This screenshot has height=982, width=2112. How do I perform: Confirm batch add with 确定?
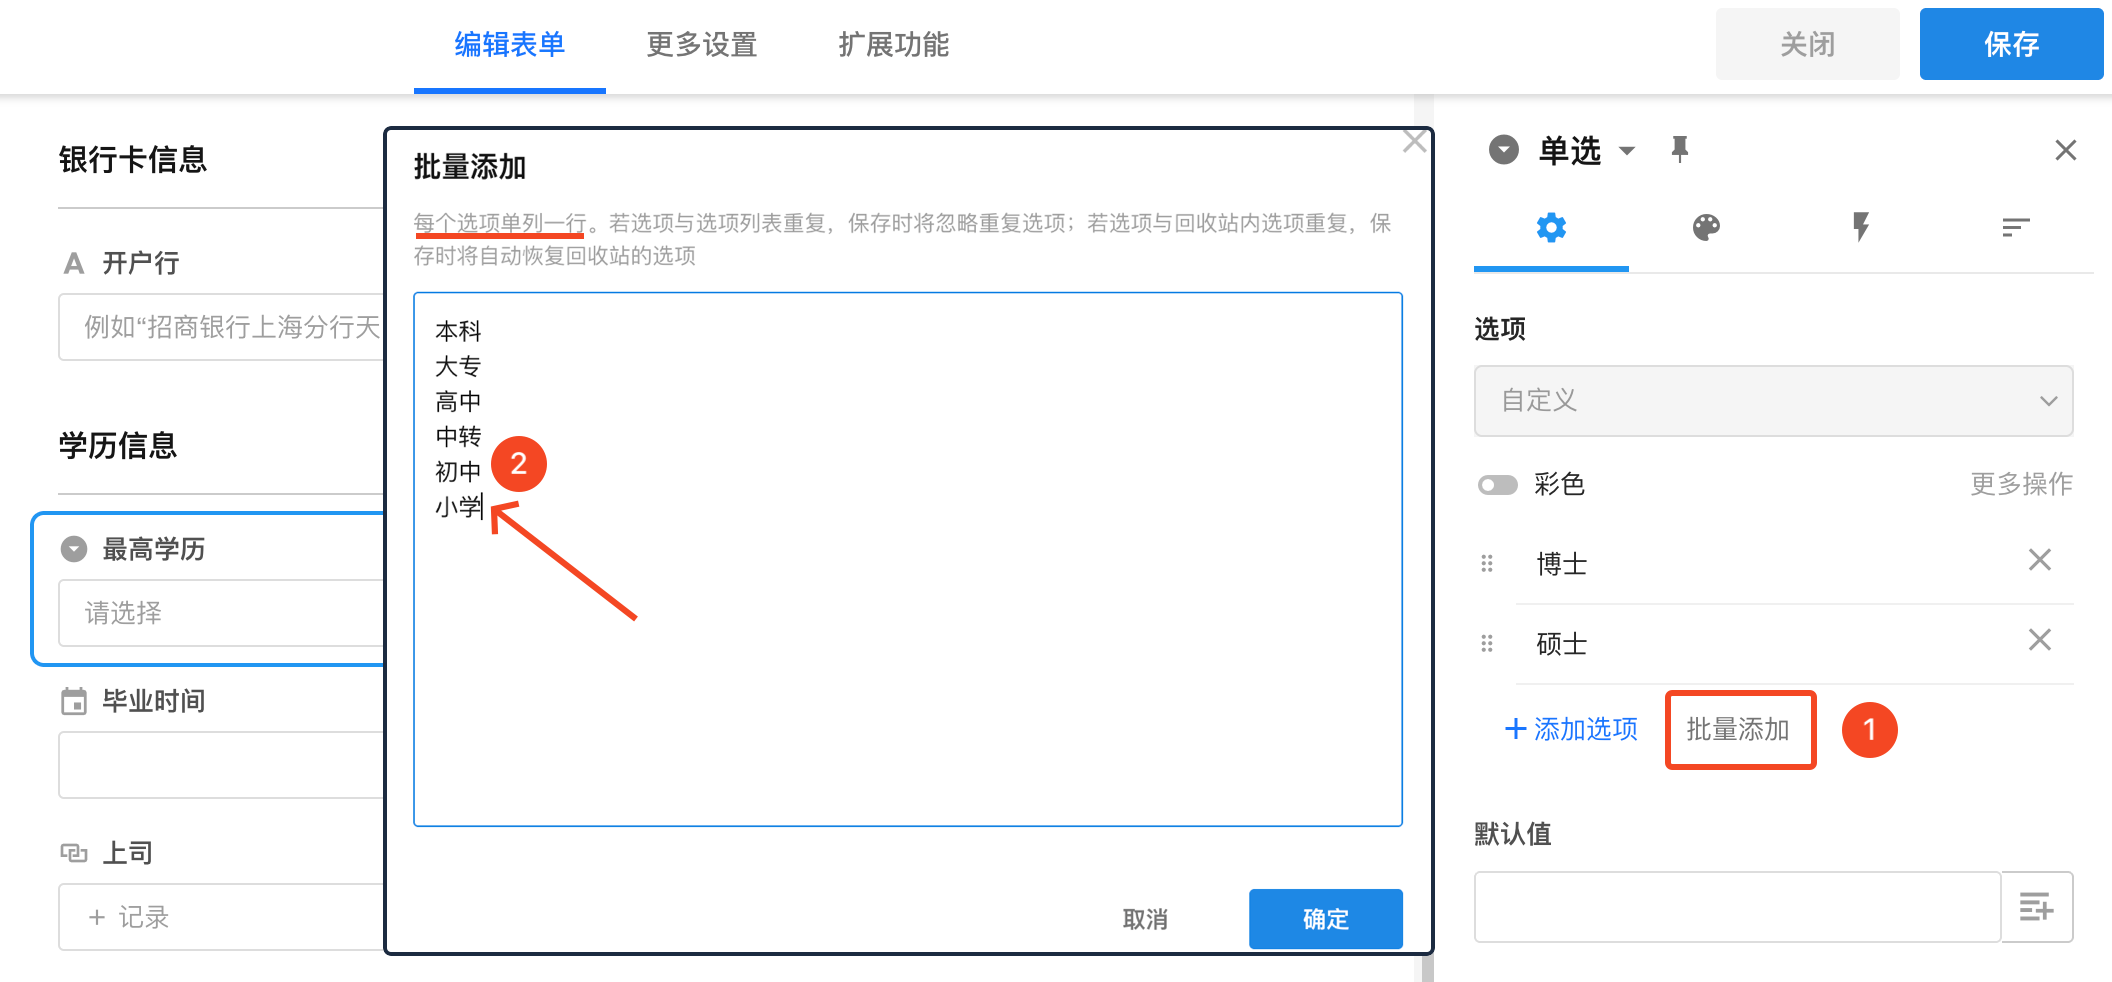tap(1325, 919)
